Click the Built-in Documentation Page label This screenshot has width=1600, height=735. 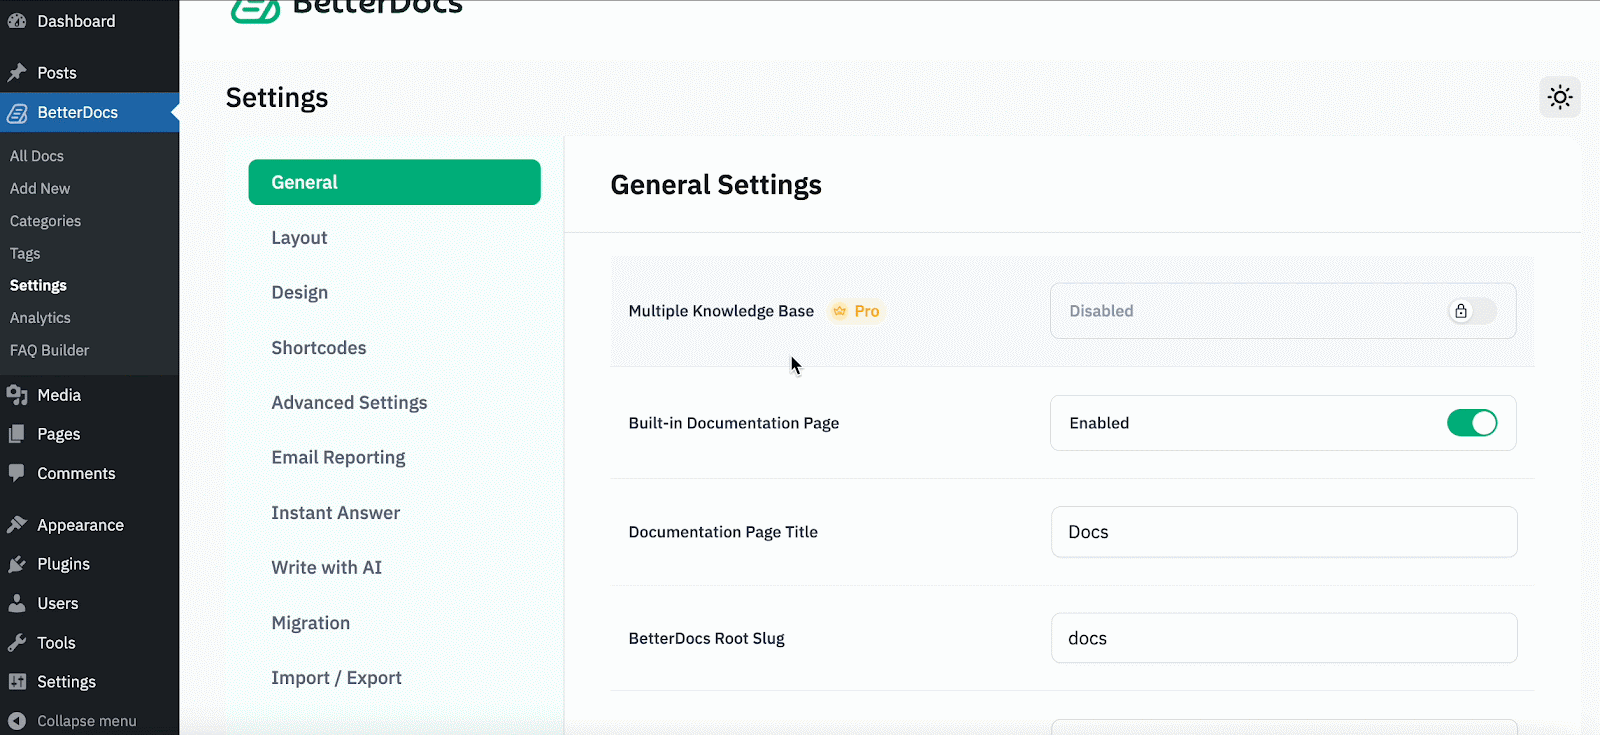(734, 423)
